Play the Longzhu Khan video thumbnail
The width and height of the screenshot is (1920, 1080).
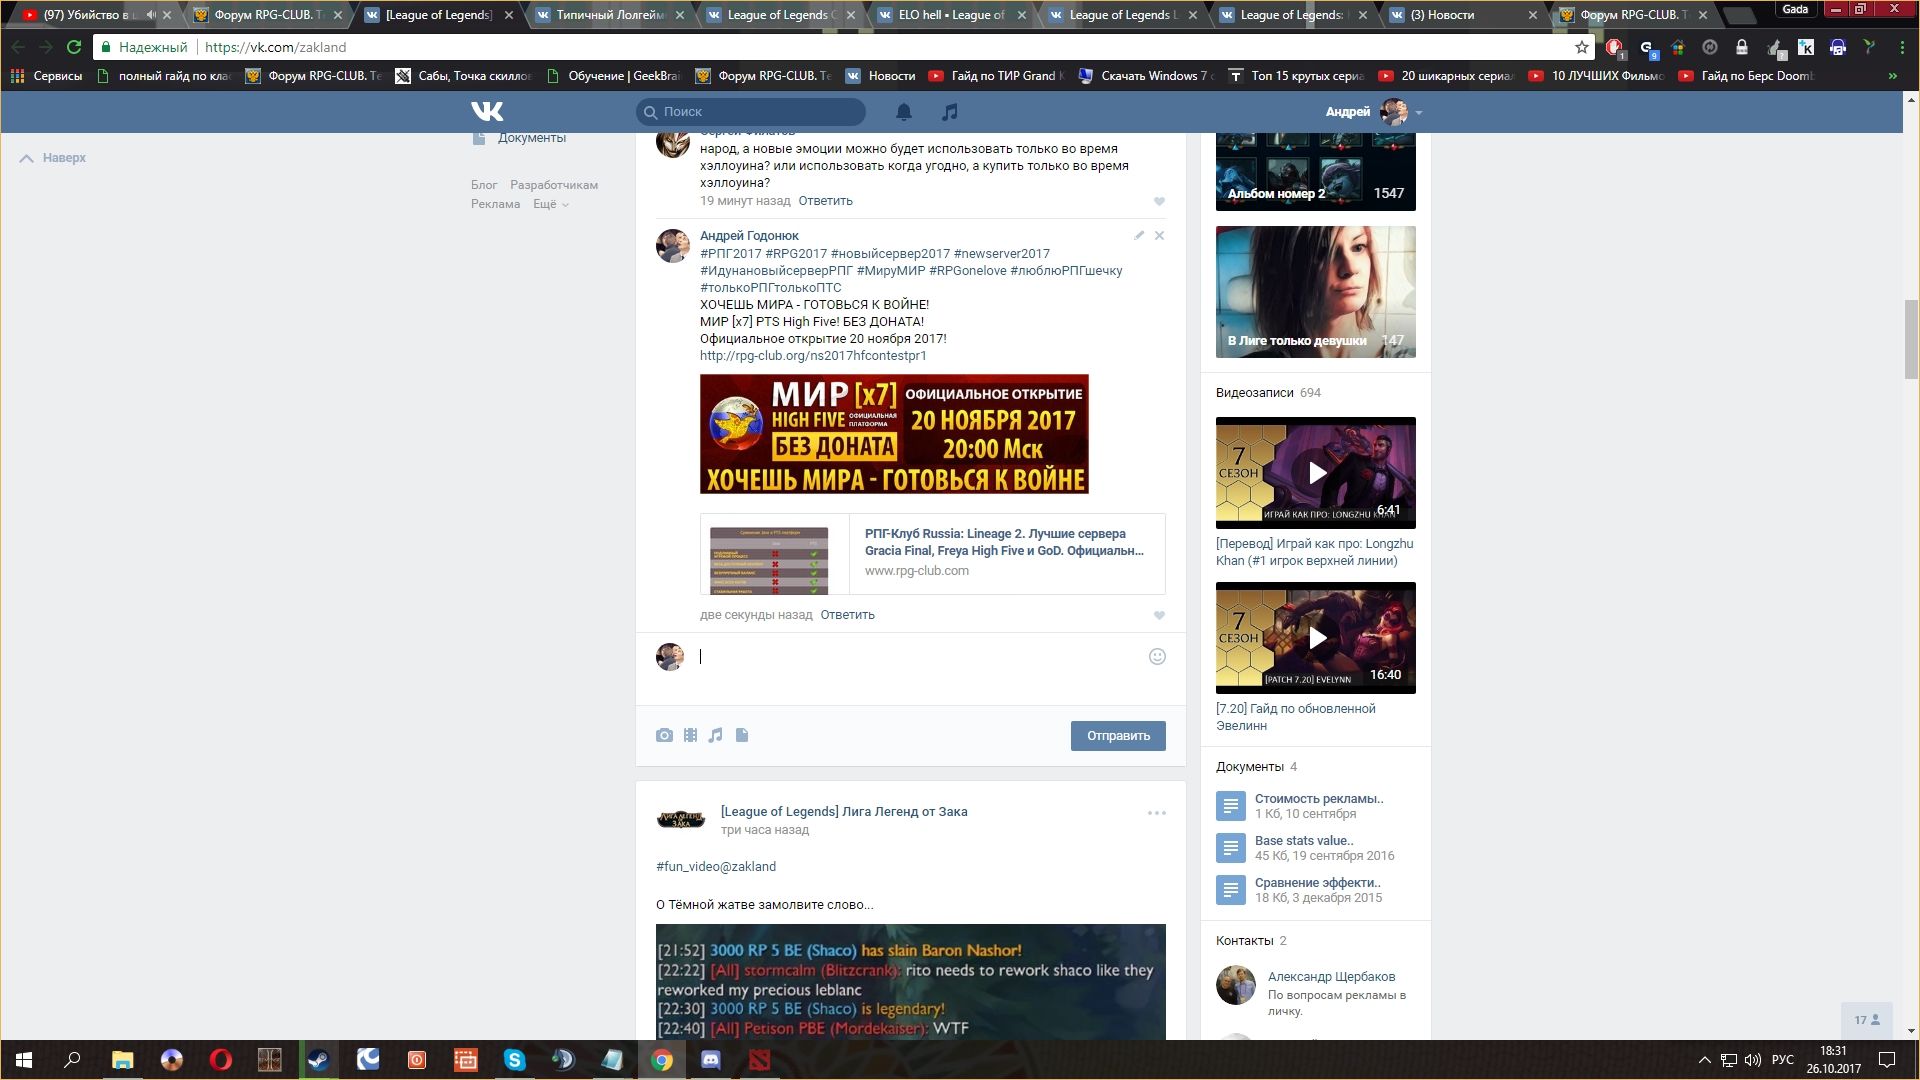(x=1316, y=473)
